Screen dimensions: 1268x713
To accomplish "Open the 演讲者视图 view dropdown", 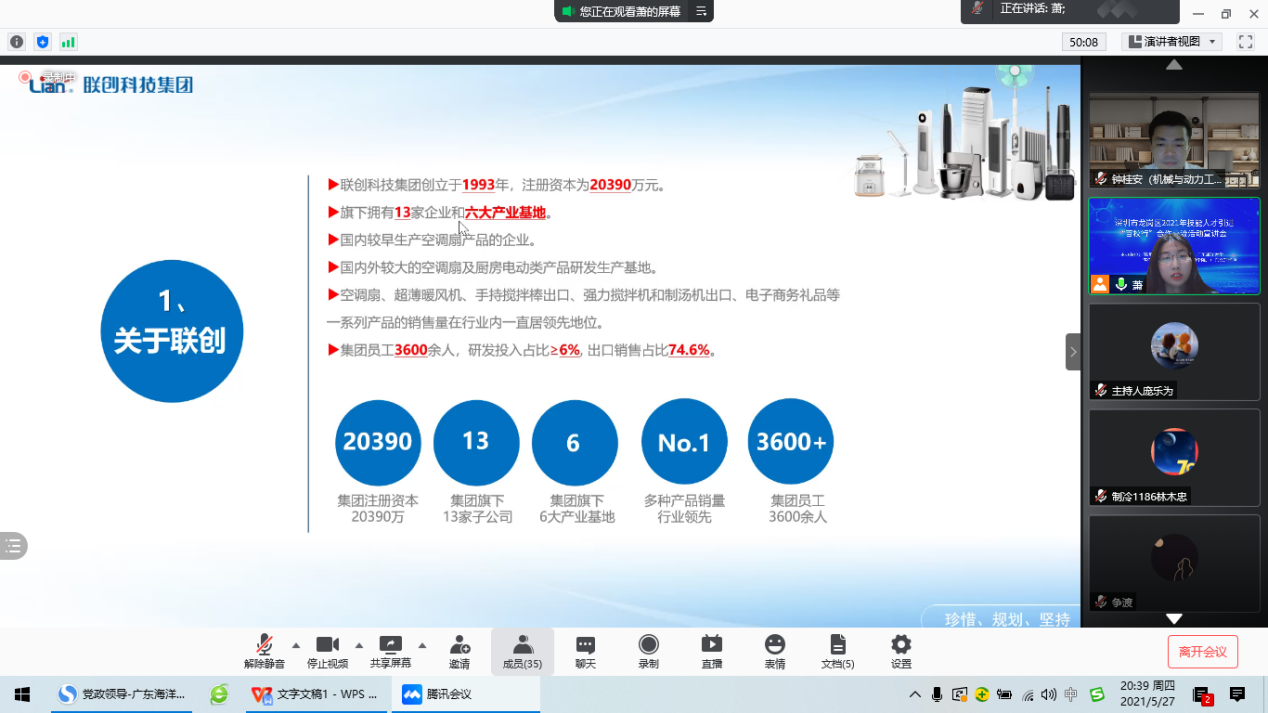I will tap(1172, 42).
